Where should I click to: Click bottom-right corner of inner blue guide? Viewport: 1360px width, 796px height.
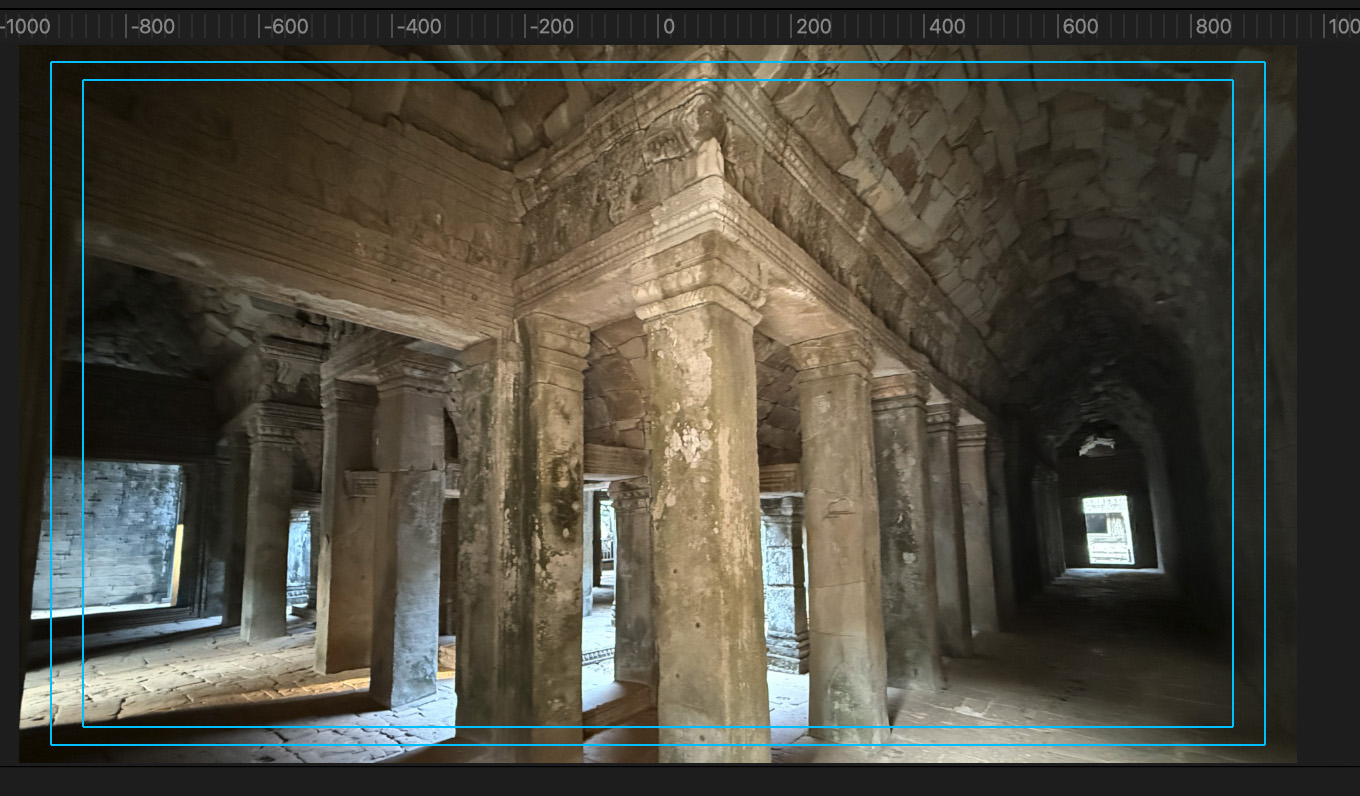click(x=1232, y=726)
